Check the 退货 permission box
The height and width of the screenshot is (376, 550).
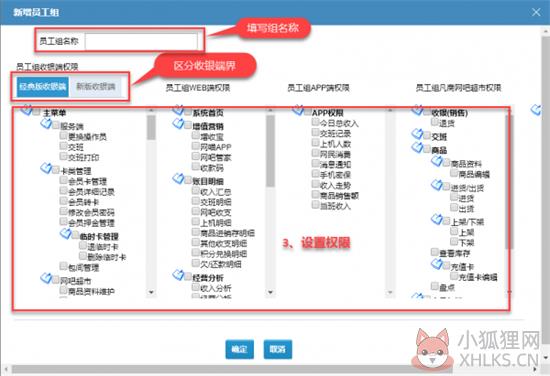tap(435, 122)
